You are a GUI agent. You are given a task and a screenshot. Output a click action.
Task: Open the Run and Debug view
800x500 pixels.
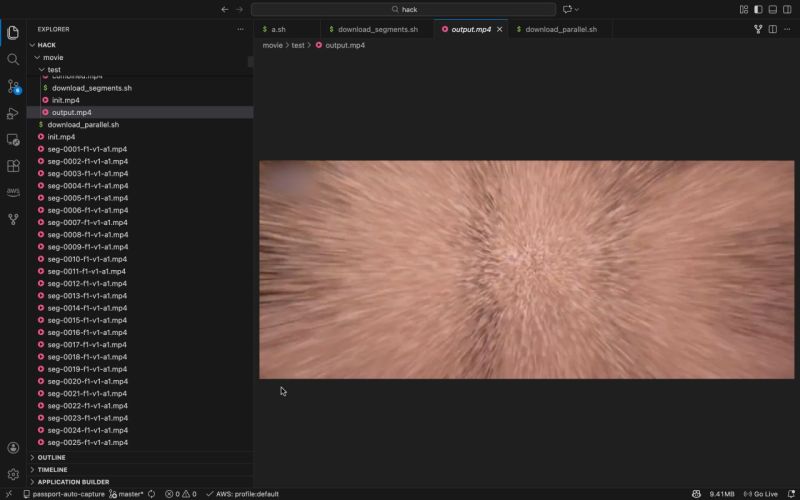(x=13, y=113)
